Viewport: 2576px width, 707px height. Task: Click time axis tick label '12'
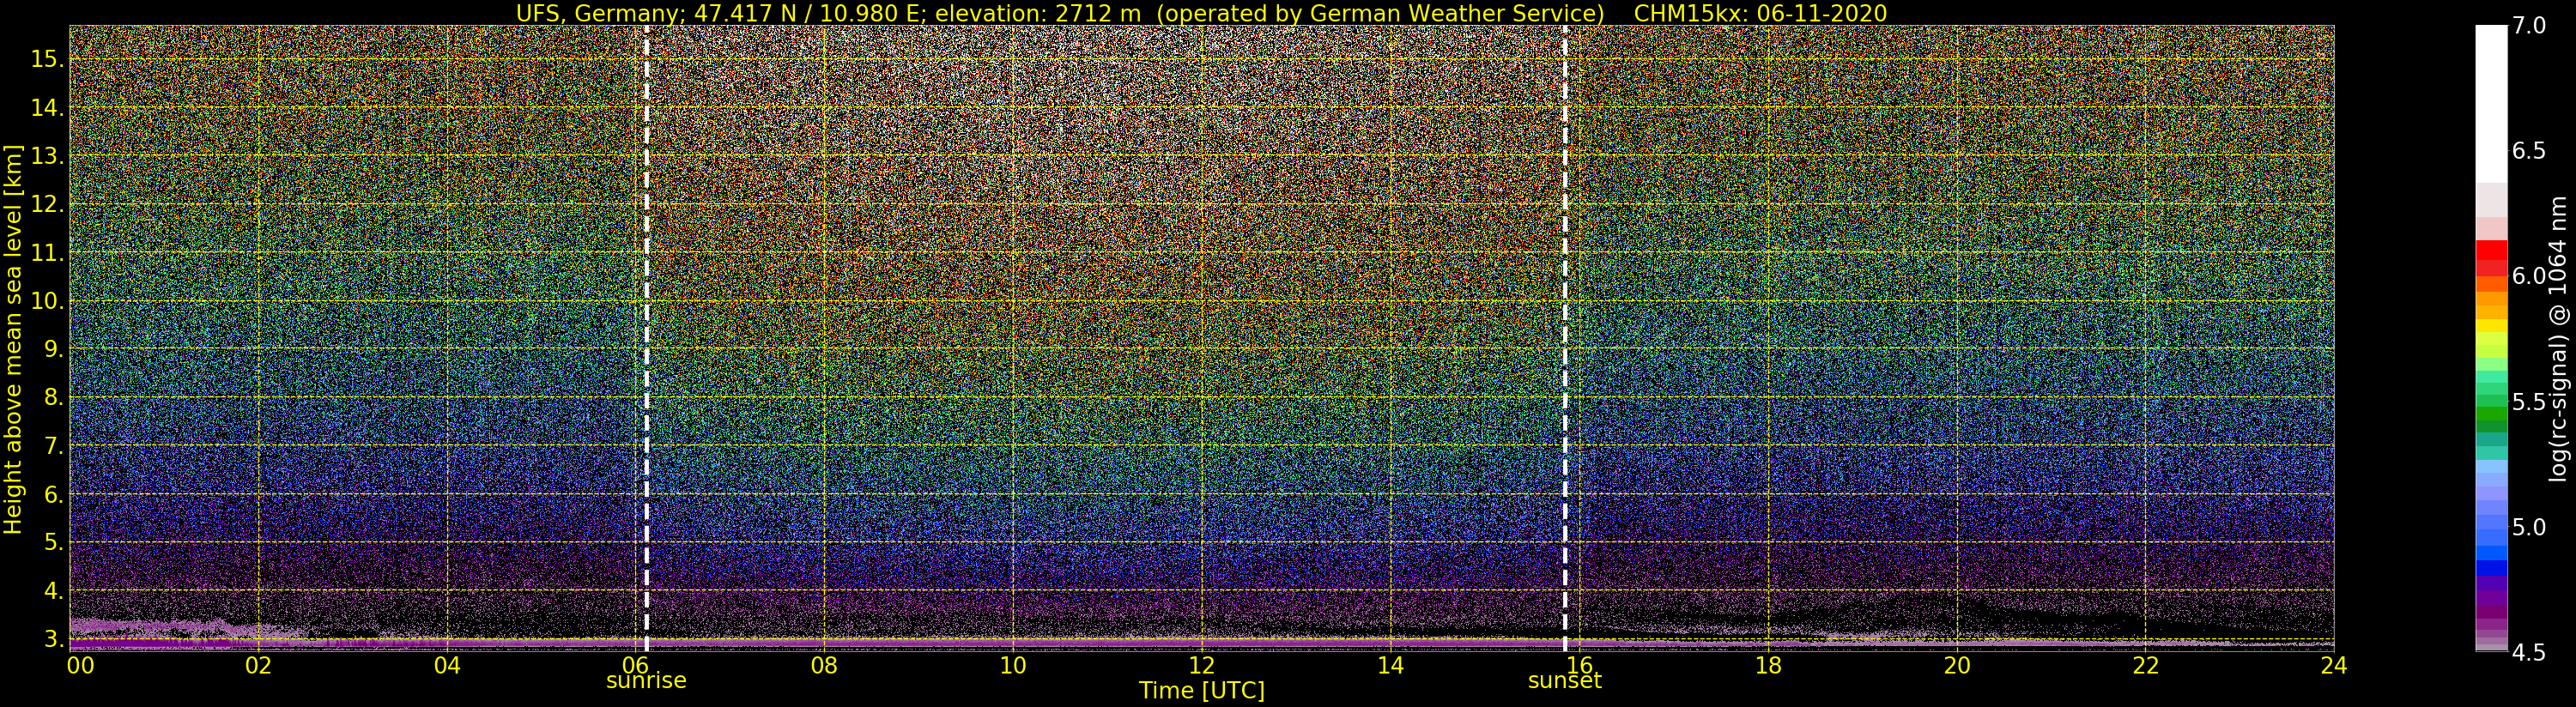coord(1202,665)
